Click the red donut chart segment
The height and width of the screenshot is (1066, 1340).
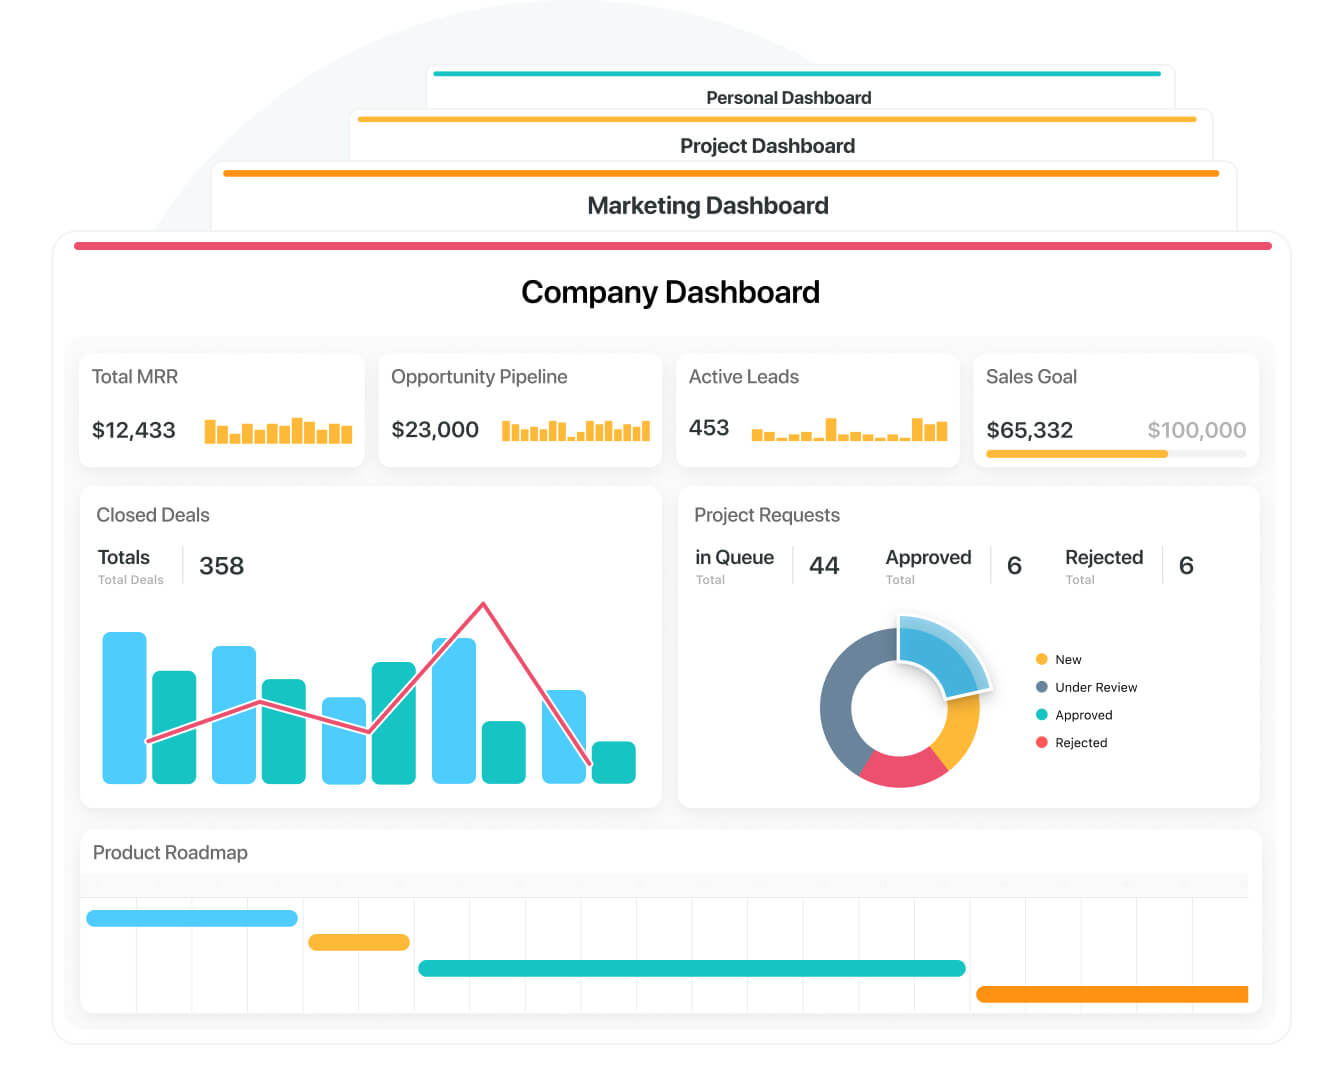coord(901,768)
